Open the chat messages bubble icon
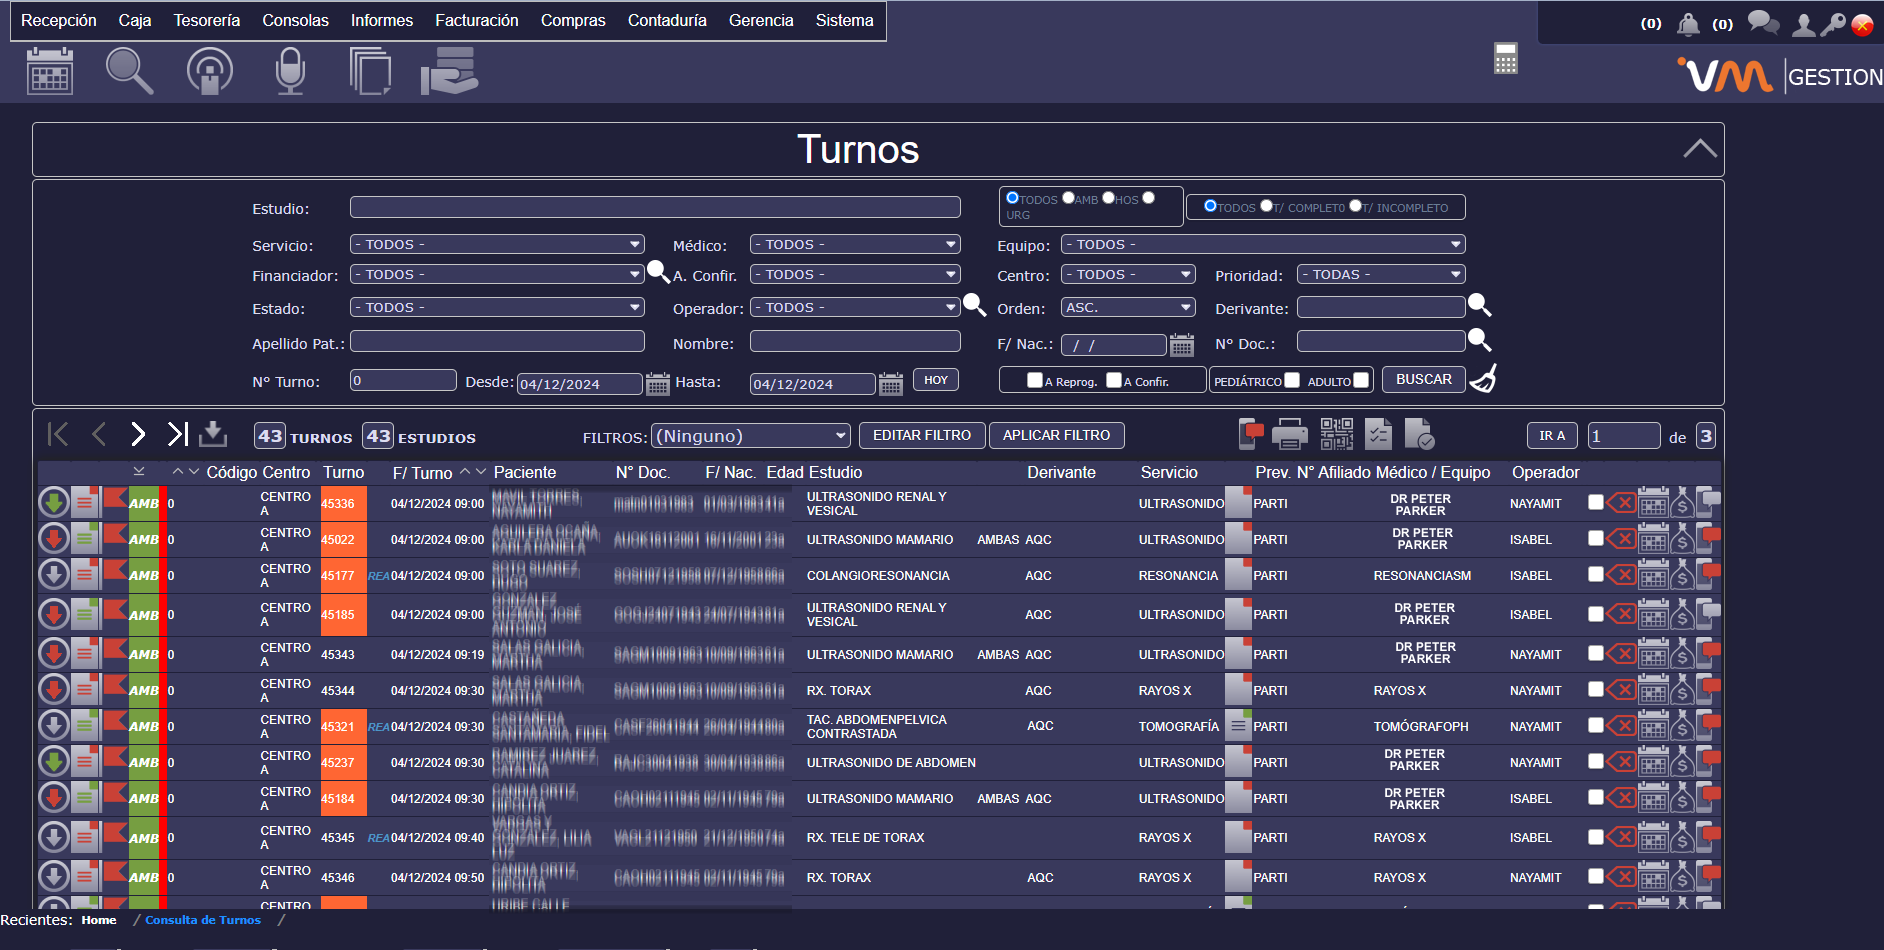The image size is (1884, 950). (1763, 23)
